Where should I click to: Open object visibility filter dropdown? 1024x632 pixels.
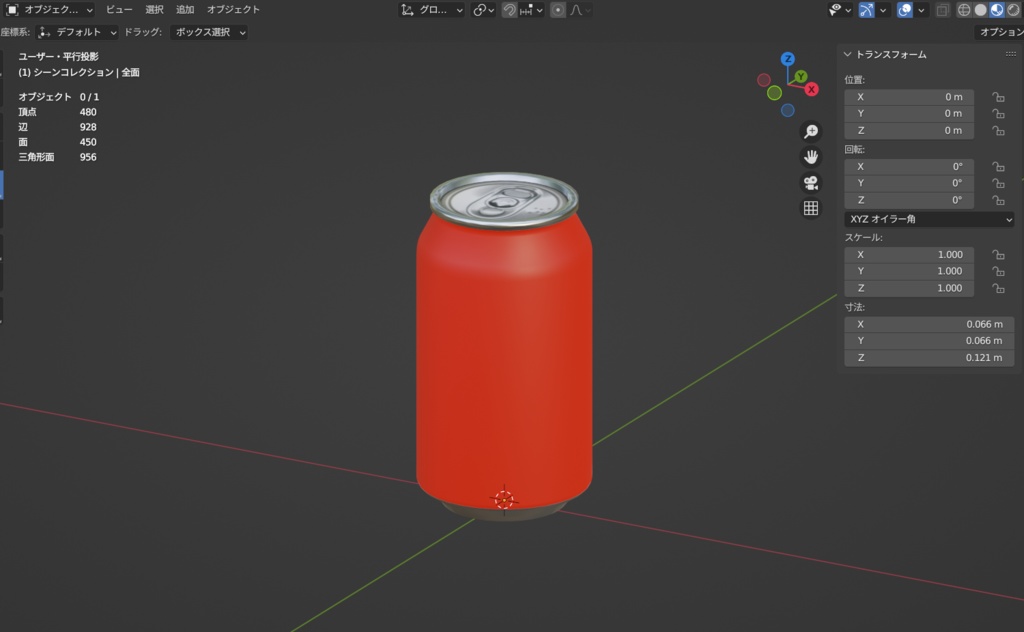840,10
